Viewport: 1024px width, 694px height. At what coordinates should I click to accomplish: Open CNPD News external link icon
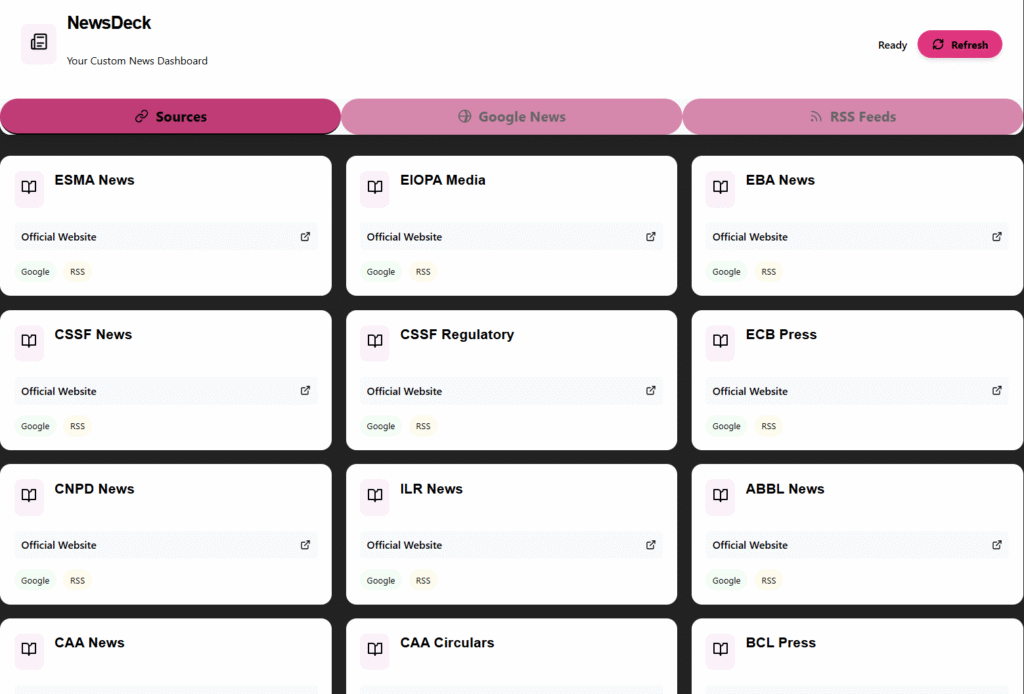305,545
